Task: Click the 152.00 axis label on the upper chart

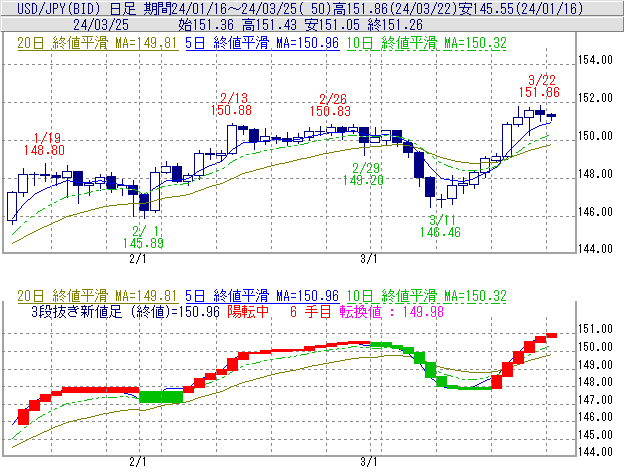Action: (595, 98)
